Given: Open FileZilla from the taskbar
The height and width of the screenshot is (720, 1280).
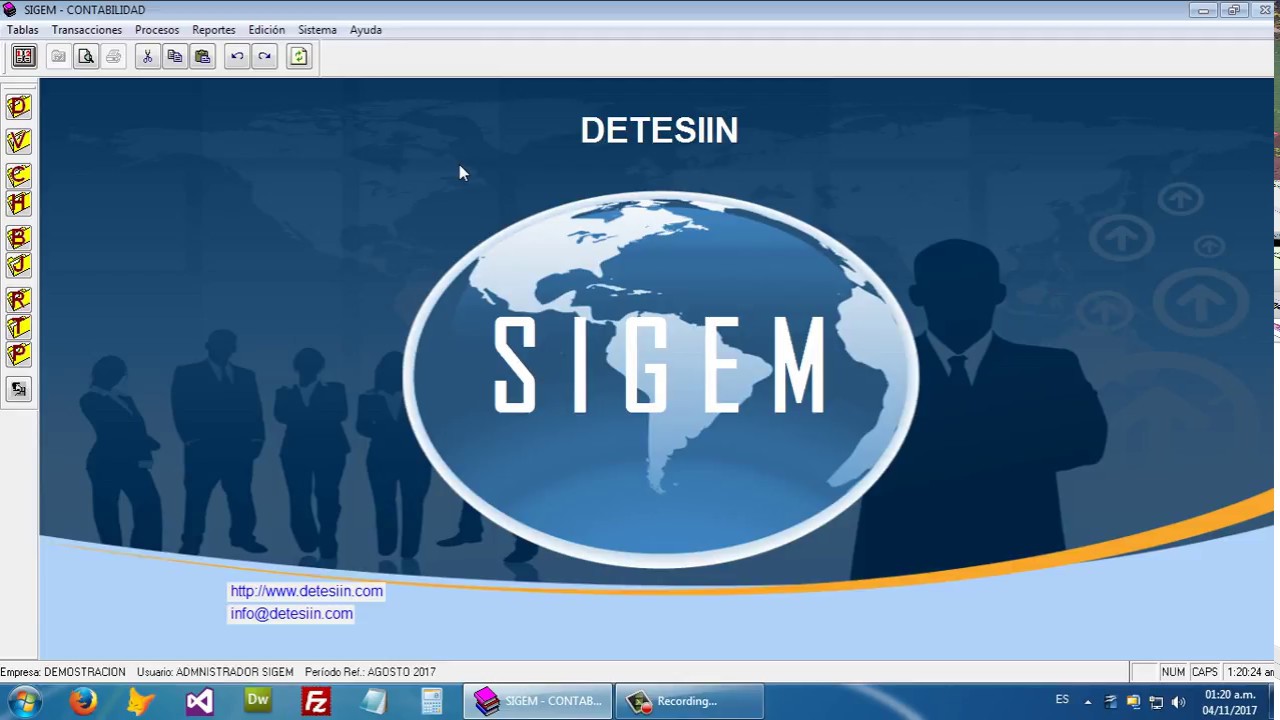Looking at the screenshot, I should pos(316,701).
